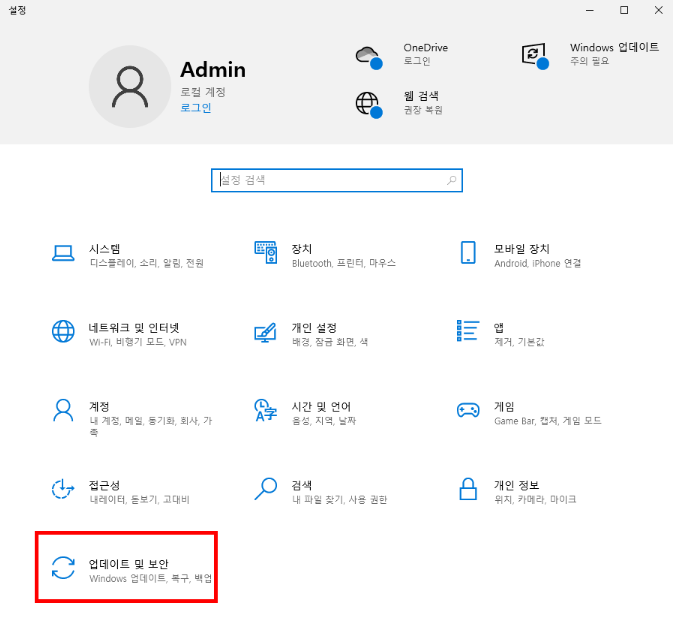Close the 설정 window
This screenshot has width=673, height=629.
click(658, 10)
